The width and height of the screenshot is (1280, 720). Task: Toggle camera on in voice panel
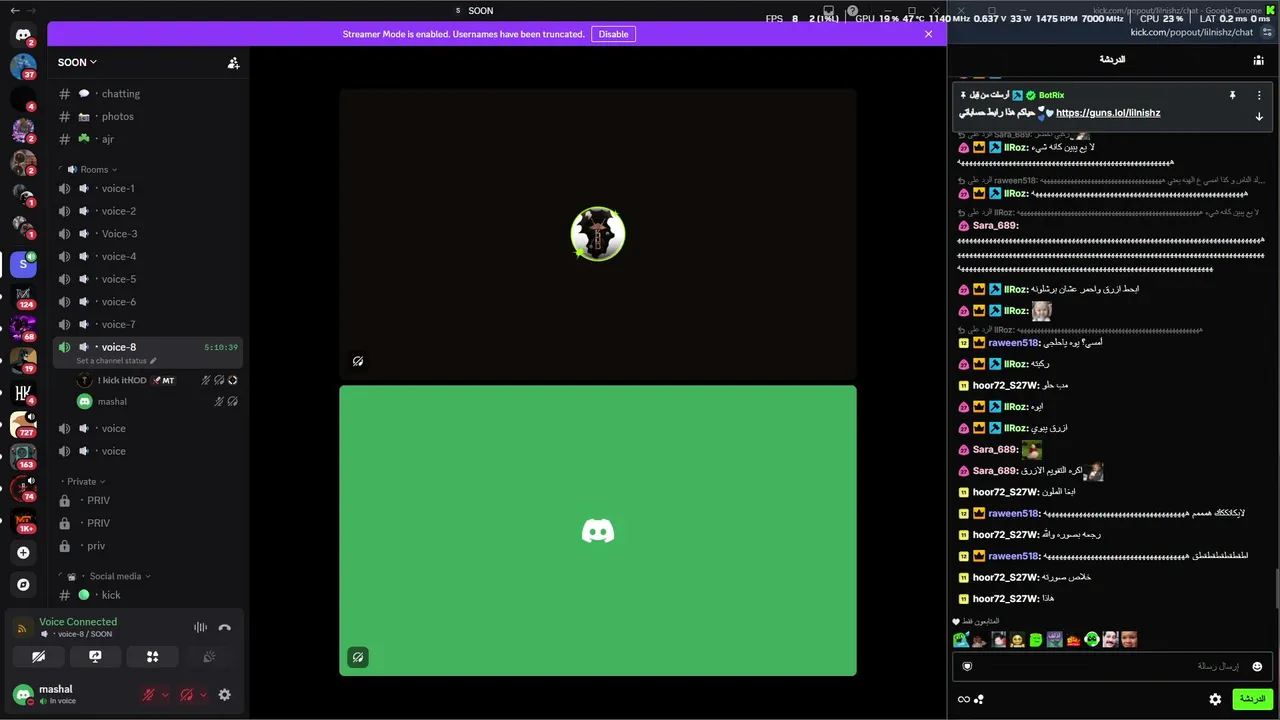(x=38, y=657)
